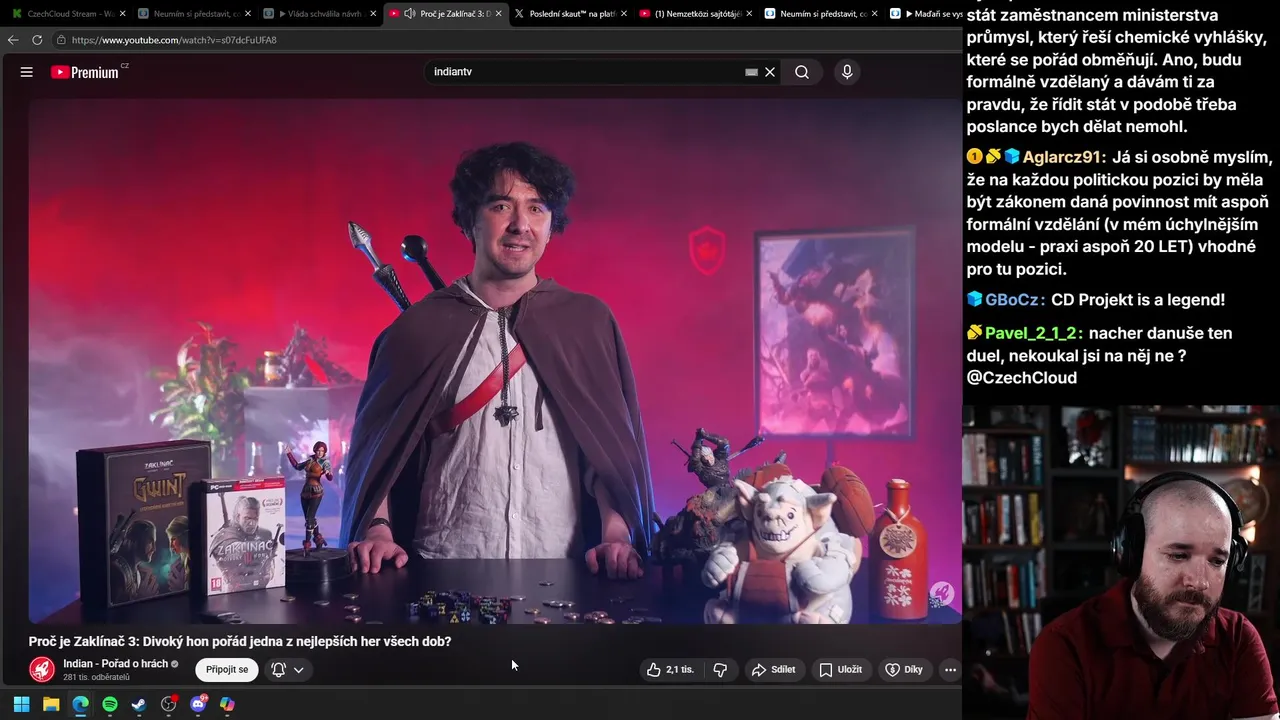The image size is (1280, 720).
Task: Open the Indian channel avatar
Action: click(x=42, y=669)
